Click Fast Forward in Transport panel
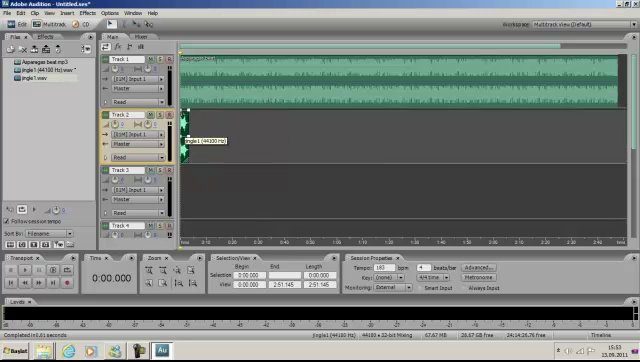The height and width of the screenshot is (362, 640). click(39, 282)
